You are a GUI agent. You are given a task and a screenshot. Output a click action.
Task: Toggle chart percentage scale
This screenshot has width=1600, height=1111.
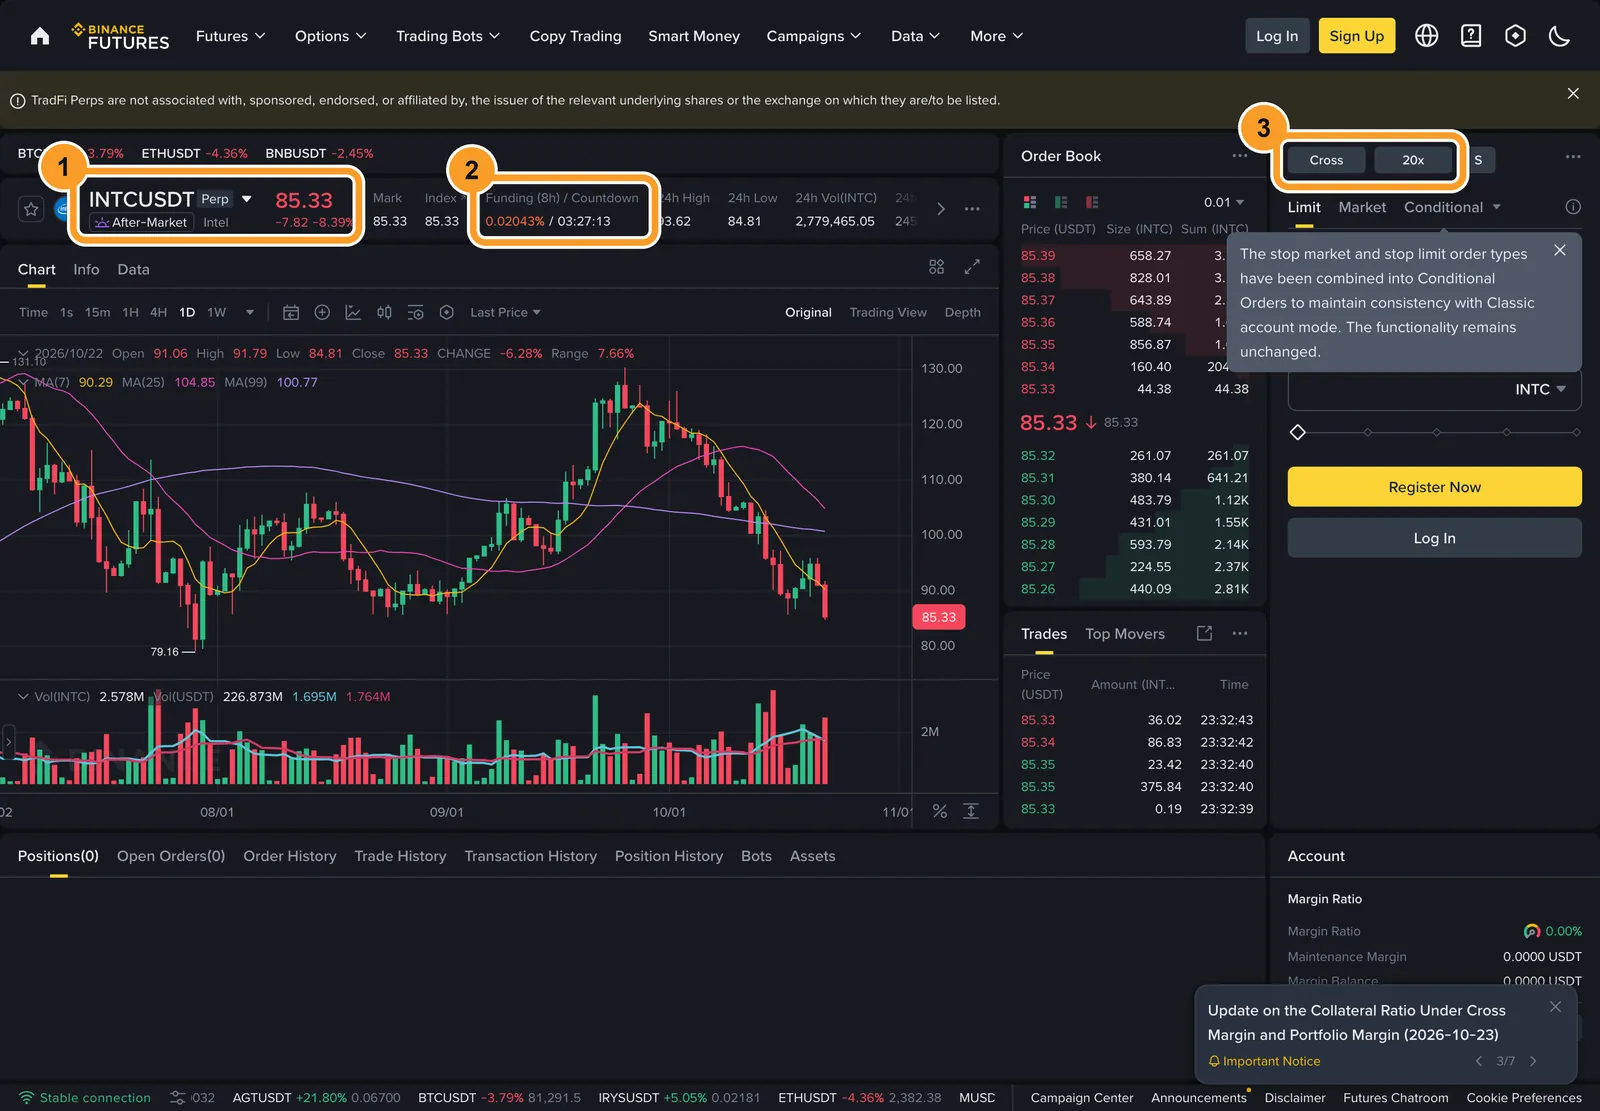pos(940,811)
